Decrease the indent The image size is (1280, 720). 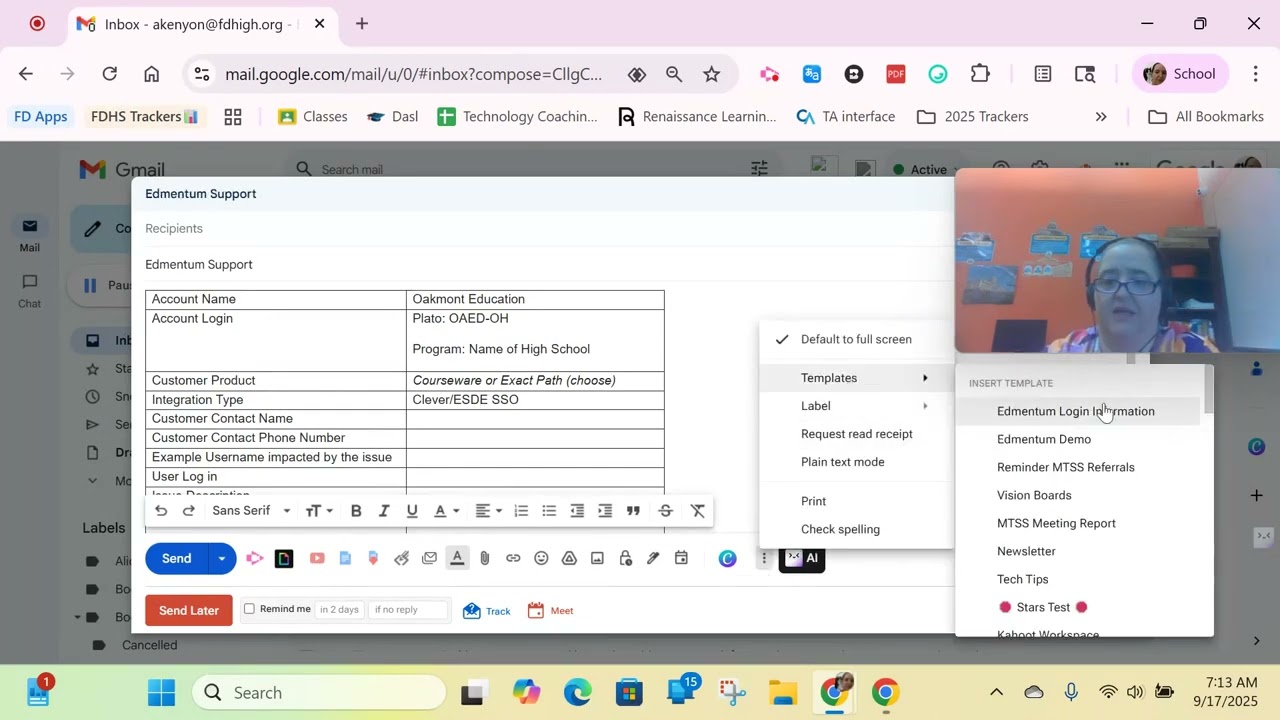(x=577, y=511)
